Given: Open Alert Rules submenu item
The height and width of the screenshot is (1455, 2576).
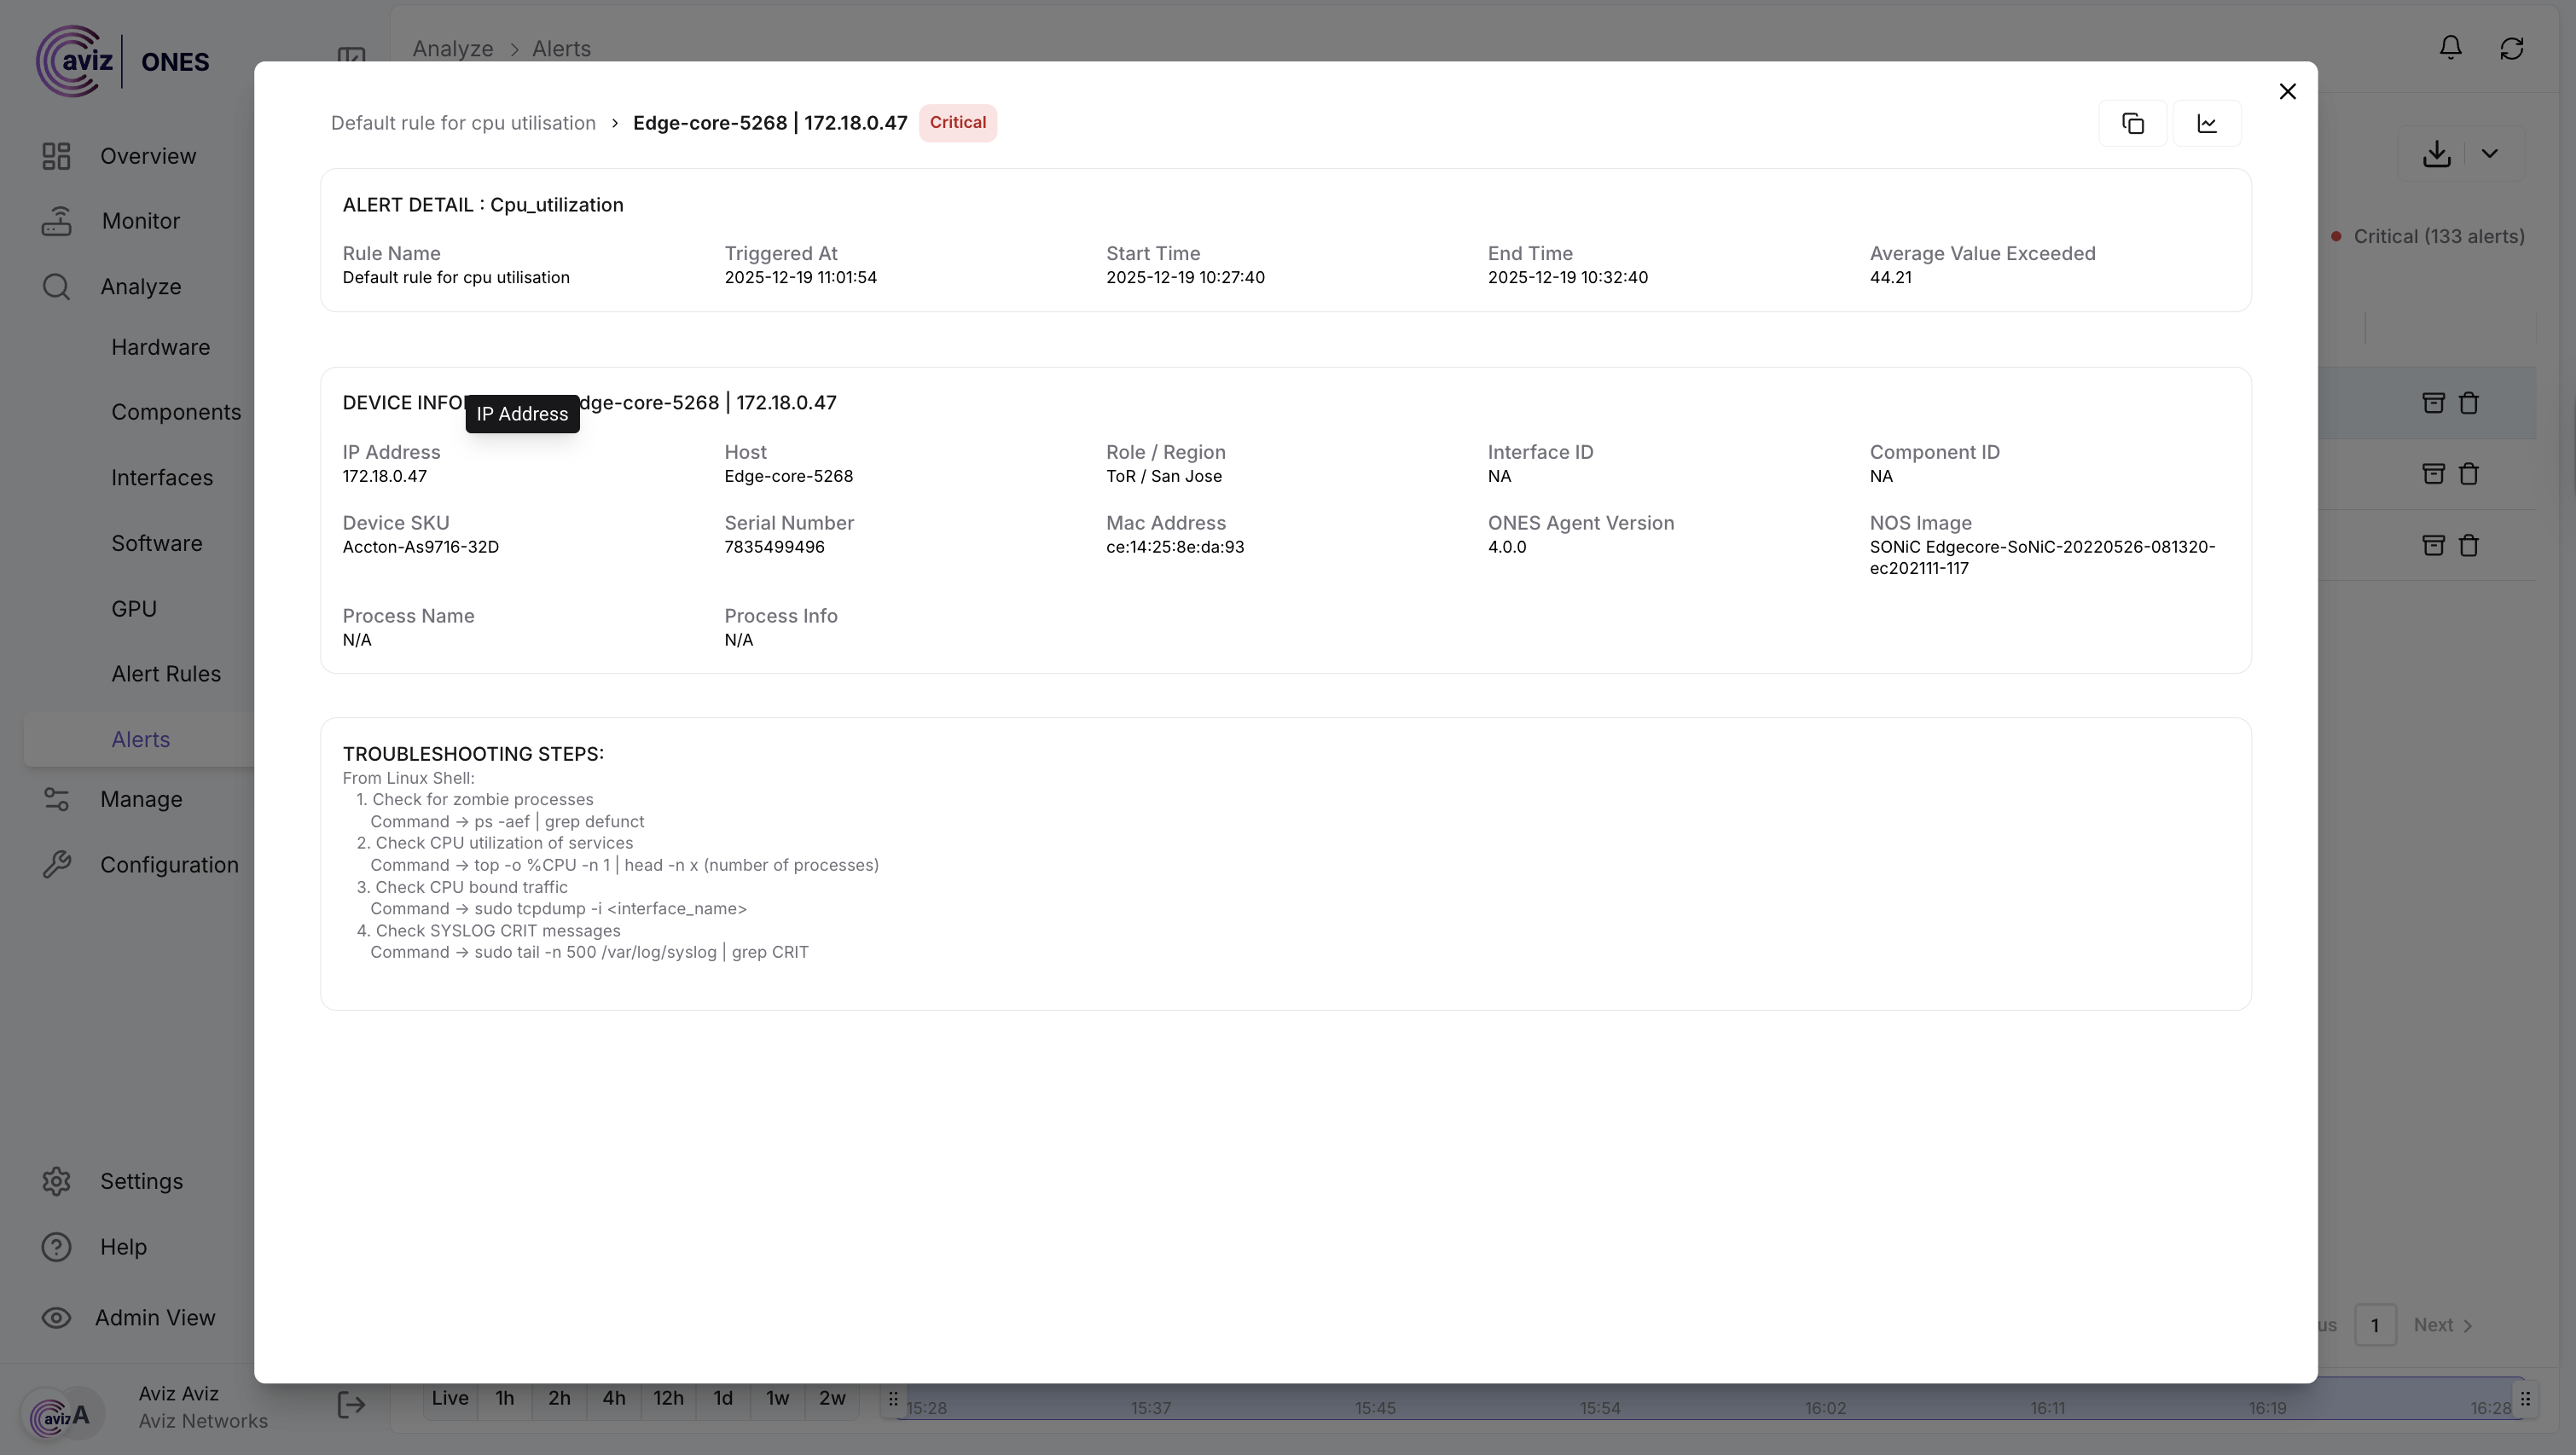Looking at the screenshot, I should click(166, 674).
